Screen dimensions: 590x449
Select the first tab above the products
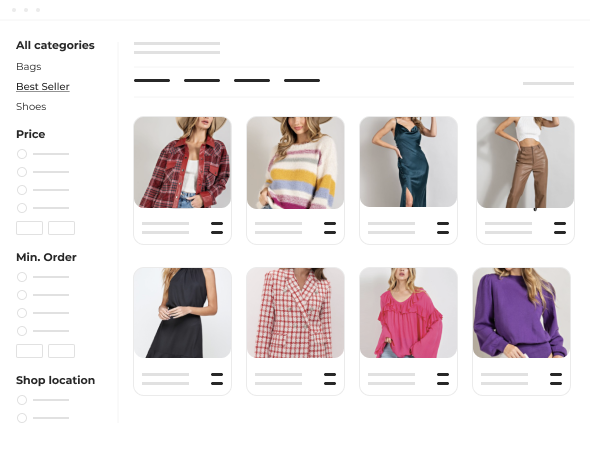tap(152, 81)
